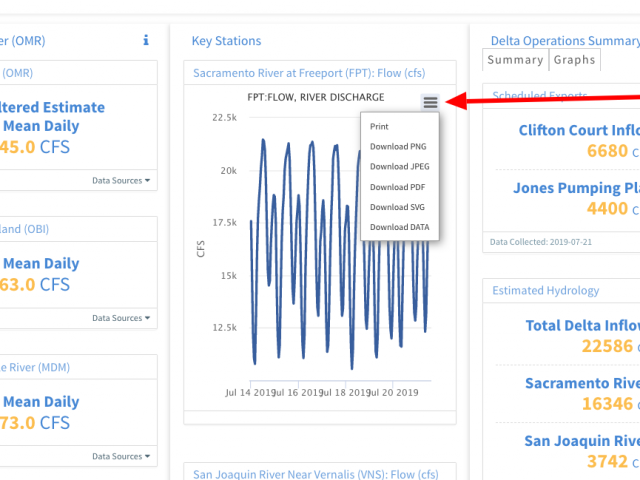
Task: Click Data Collected: 2019-07-21 text
Action: tap(540, 242)
